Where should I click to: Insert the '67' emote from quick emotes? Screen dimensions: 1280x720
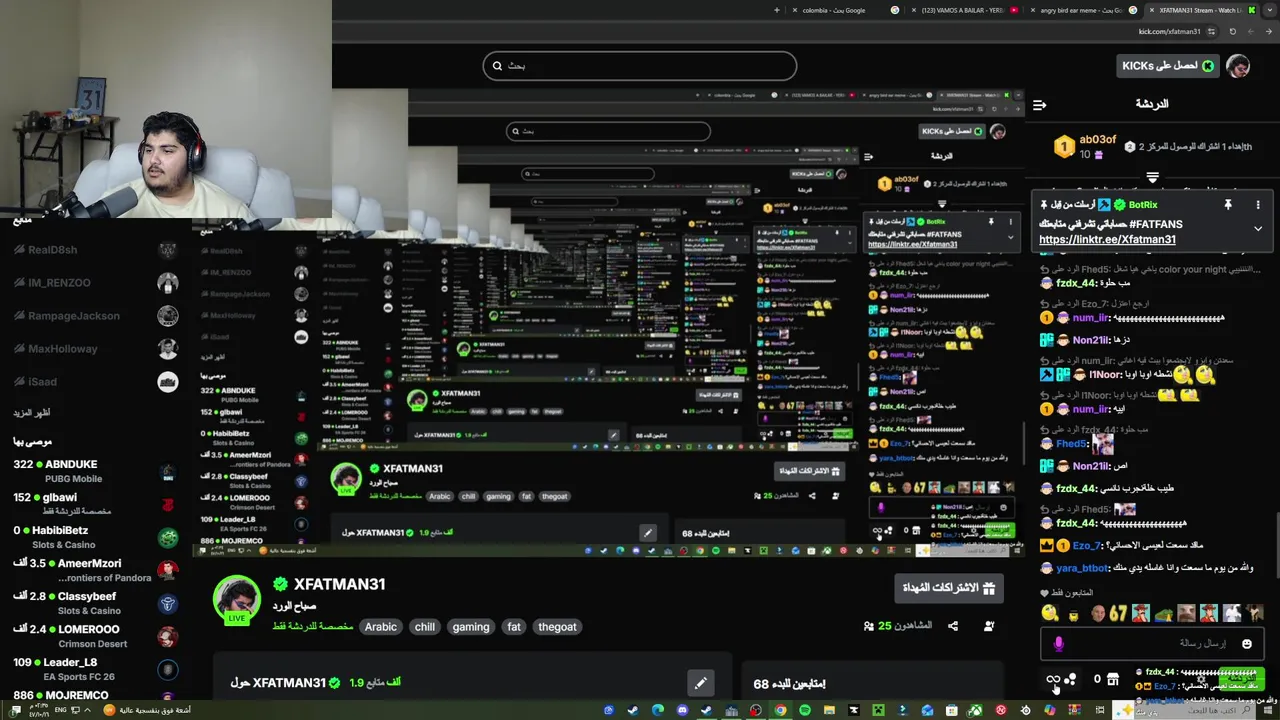tap(1118, 613)
